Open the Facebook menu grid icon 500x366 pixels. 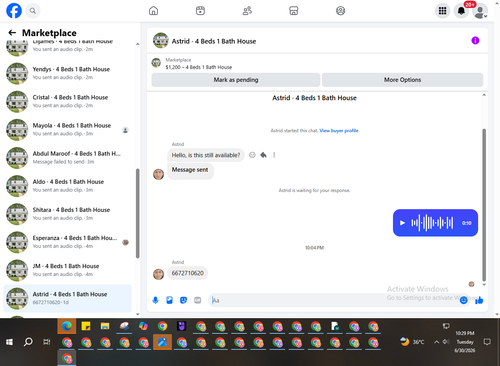tap(442, 11)
